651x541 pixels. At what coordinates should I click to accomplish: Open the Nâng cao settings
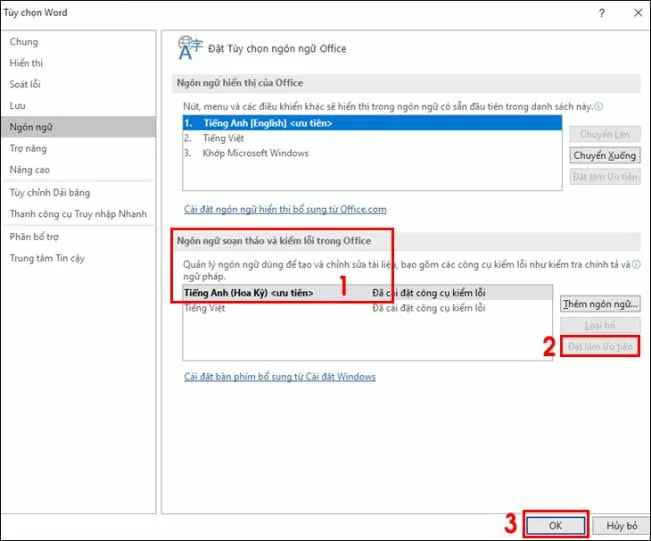coord(30,169)
